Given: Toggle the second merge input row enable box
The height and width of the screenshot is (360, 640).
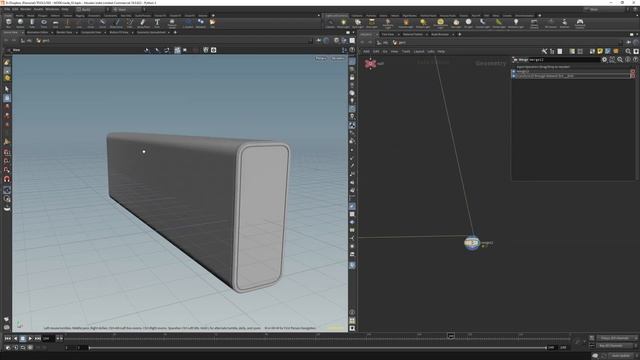Looking at the screenshot, I should [513, 76].
